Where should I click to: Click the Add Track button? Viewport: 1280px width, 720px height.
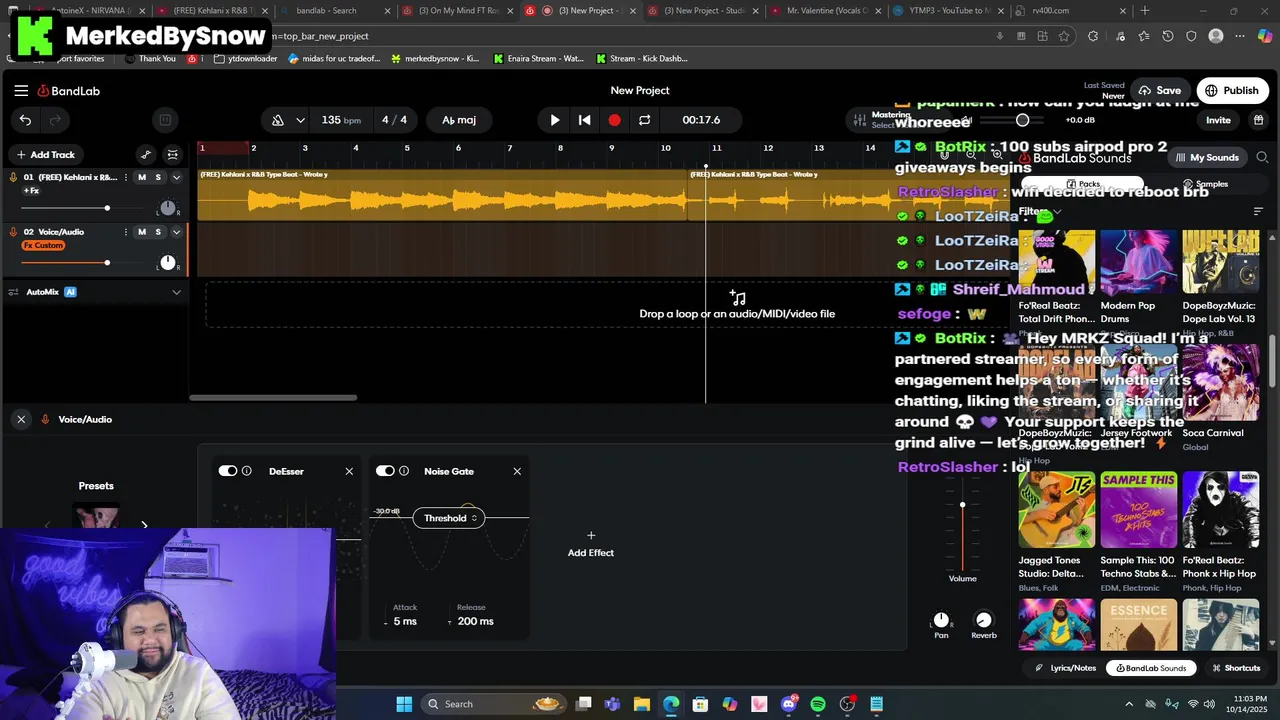point(46,155)
